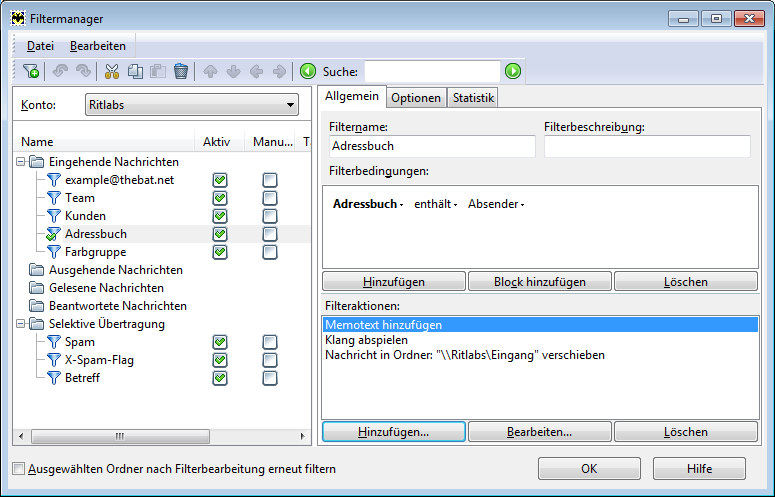Select the Kunden filter entry
775x497 pixels.
click(x=85, y=216)
